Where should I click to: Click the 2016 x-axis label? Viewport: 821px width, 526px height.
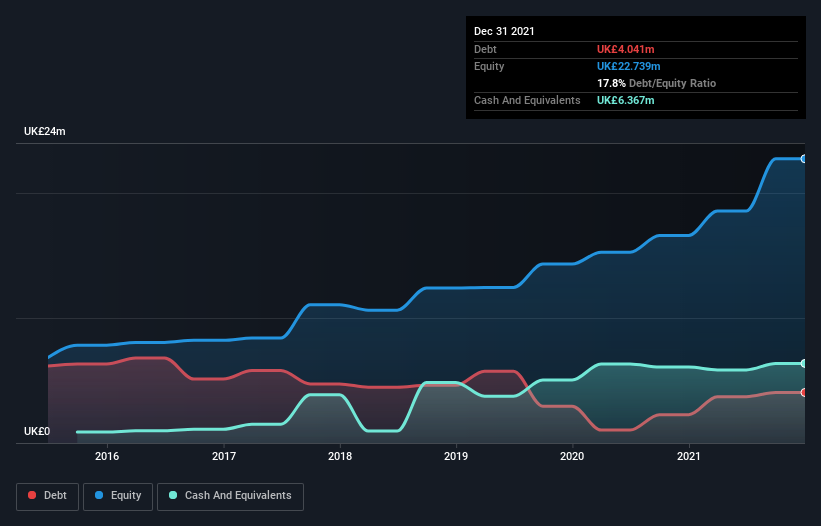[x=107, y=456]
